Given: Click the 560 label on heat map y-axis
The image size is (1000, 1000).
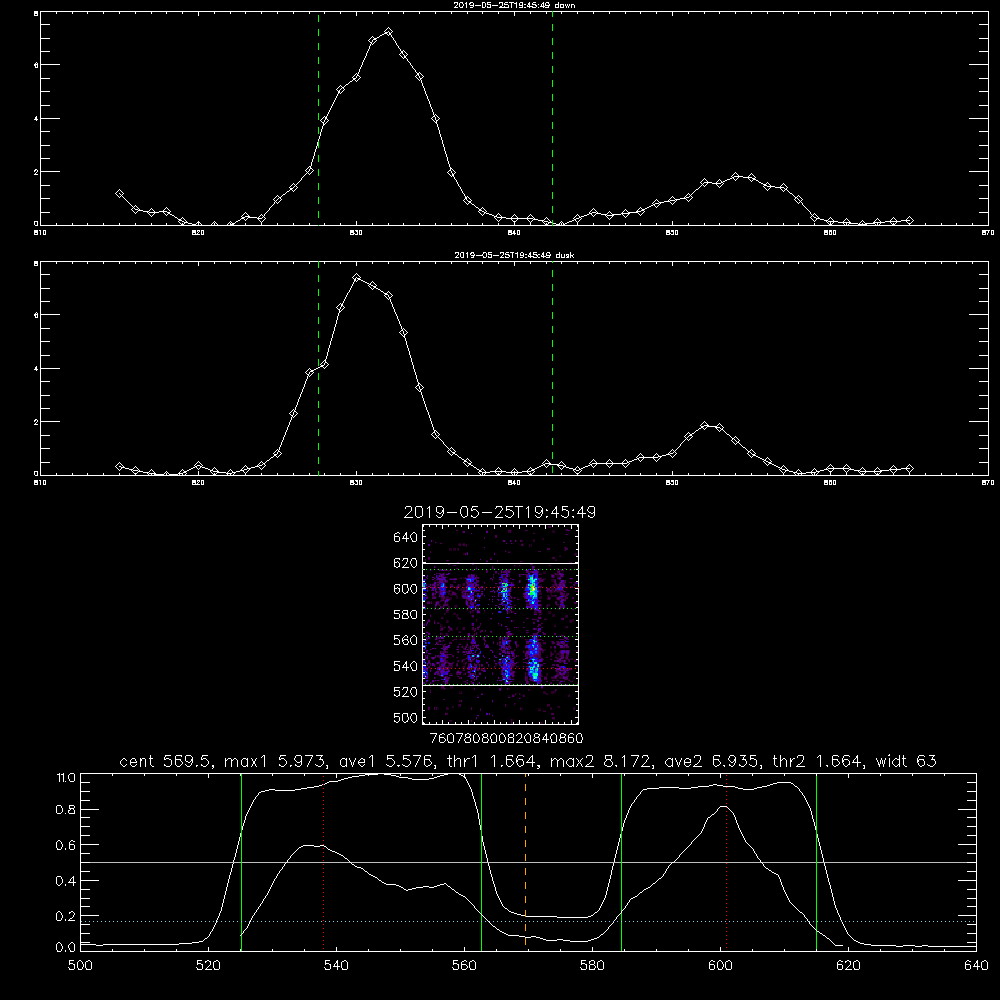Looking at the screenshot, I should pos(406,640).
